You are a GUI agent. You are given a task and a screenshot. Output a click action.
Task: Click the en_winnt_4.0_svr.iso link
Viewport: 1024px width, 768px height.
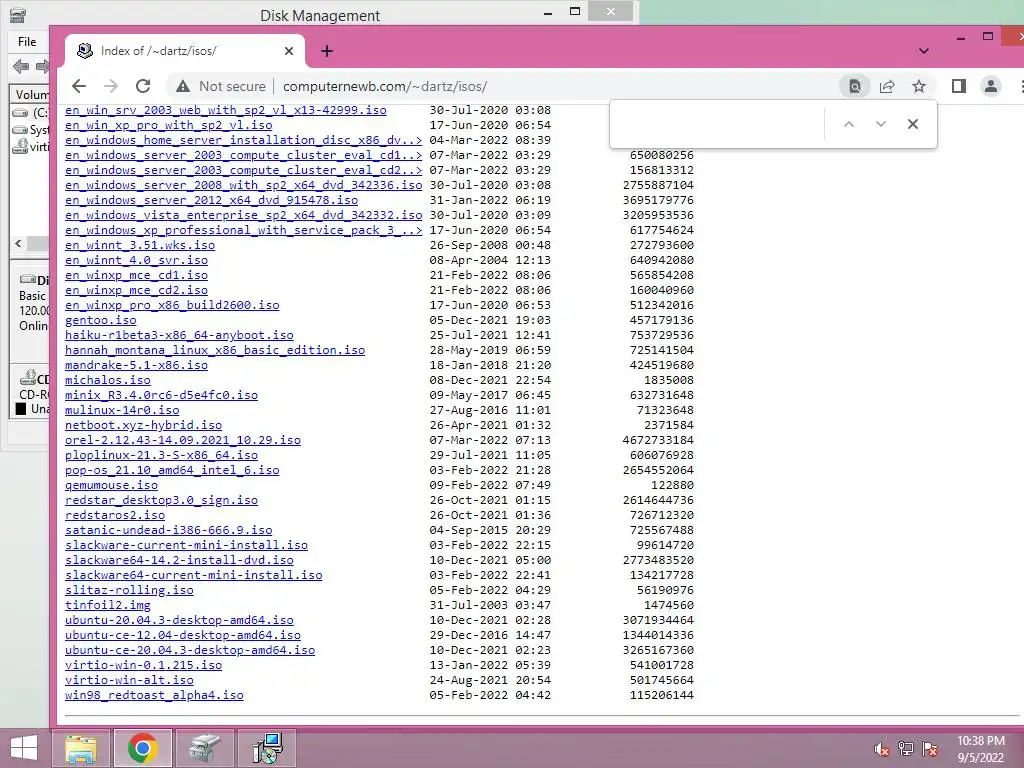(136, 260)
